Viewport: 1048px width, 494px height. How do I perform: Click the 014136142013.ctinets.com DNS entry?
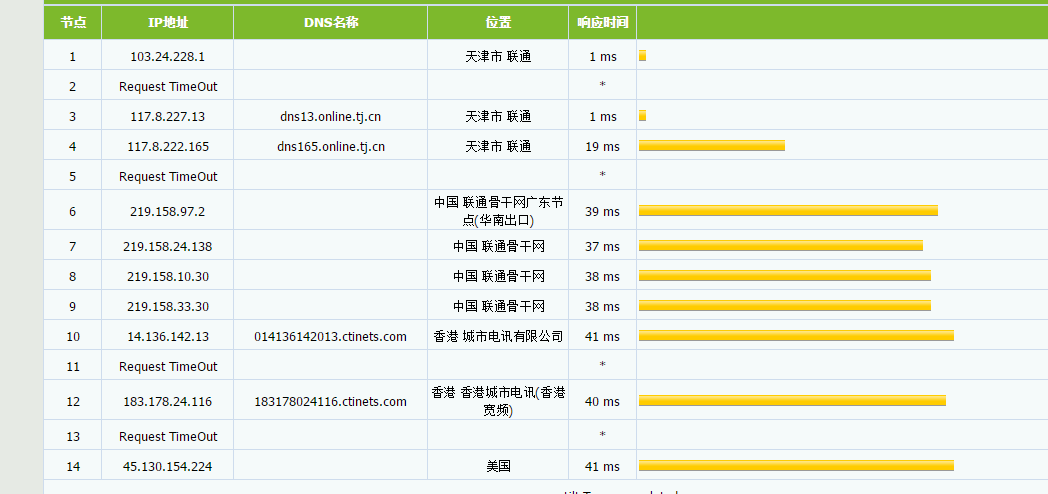click(x=331, y=336)
